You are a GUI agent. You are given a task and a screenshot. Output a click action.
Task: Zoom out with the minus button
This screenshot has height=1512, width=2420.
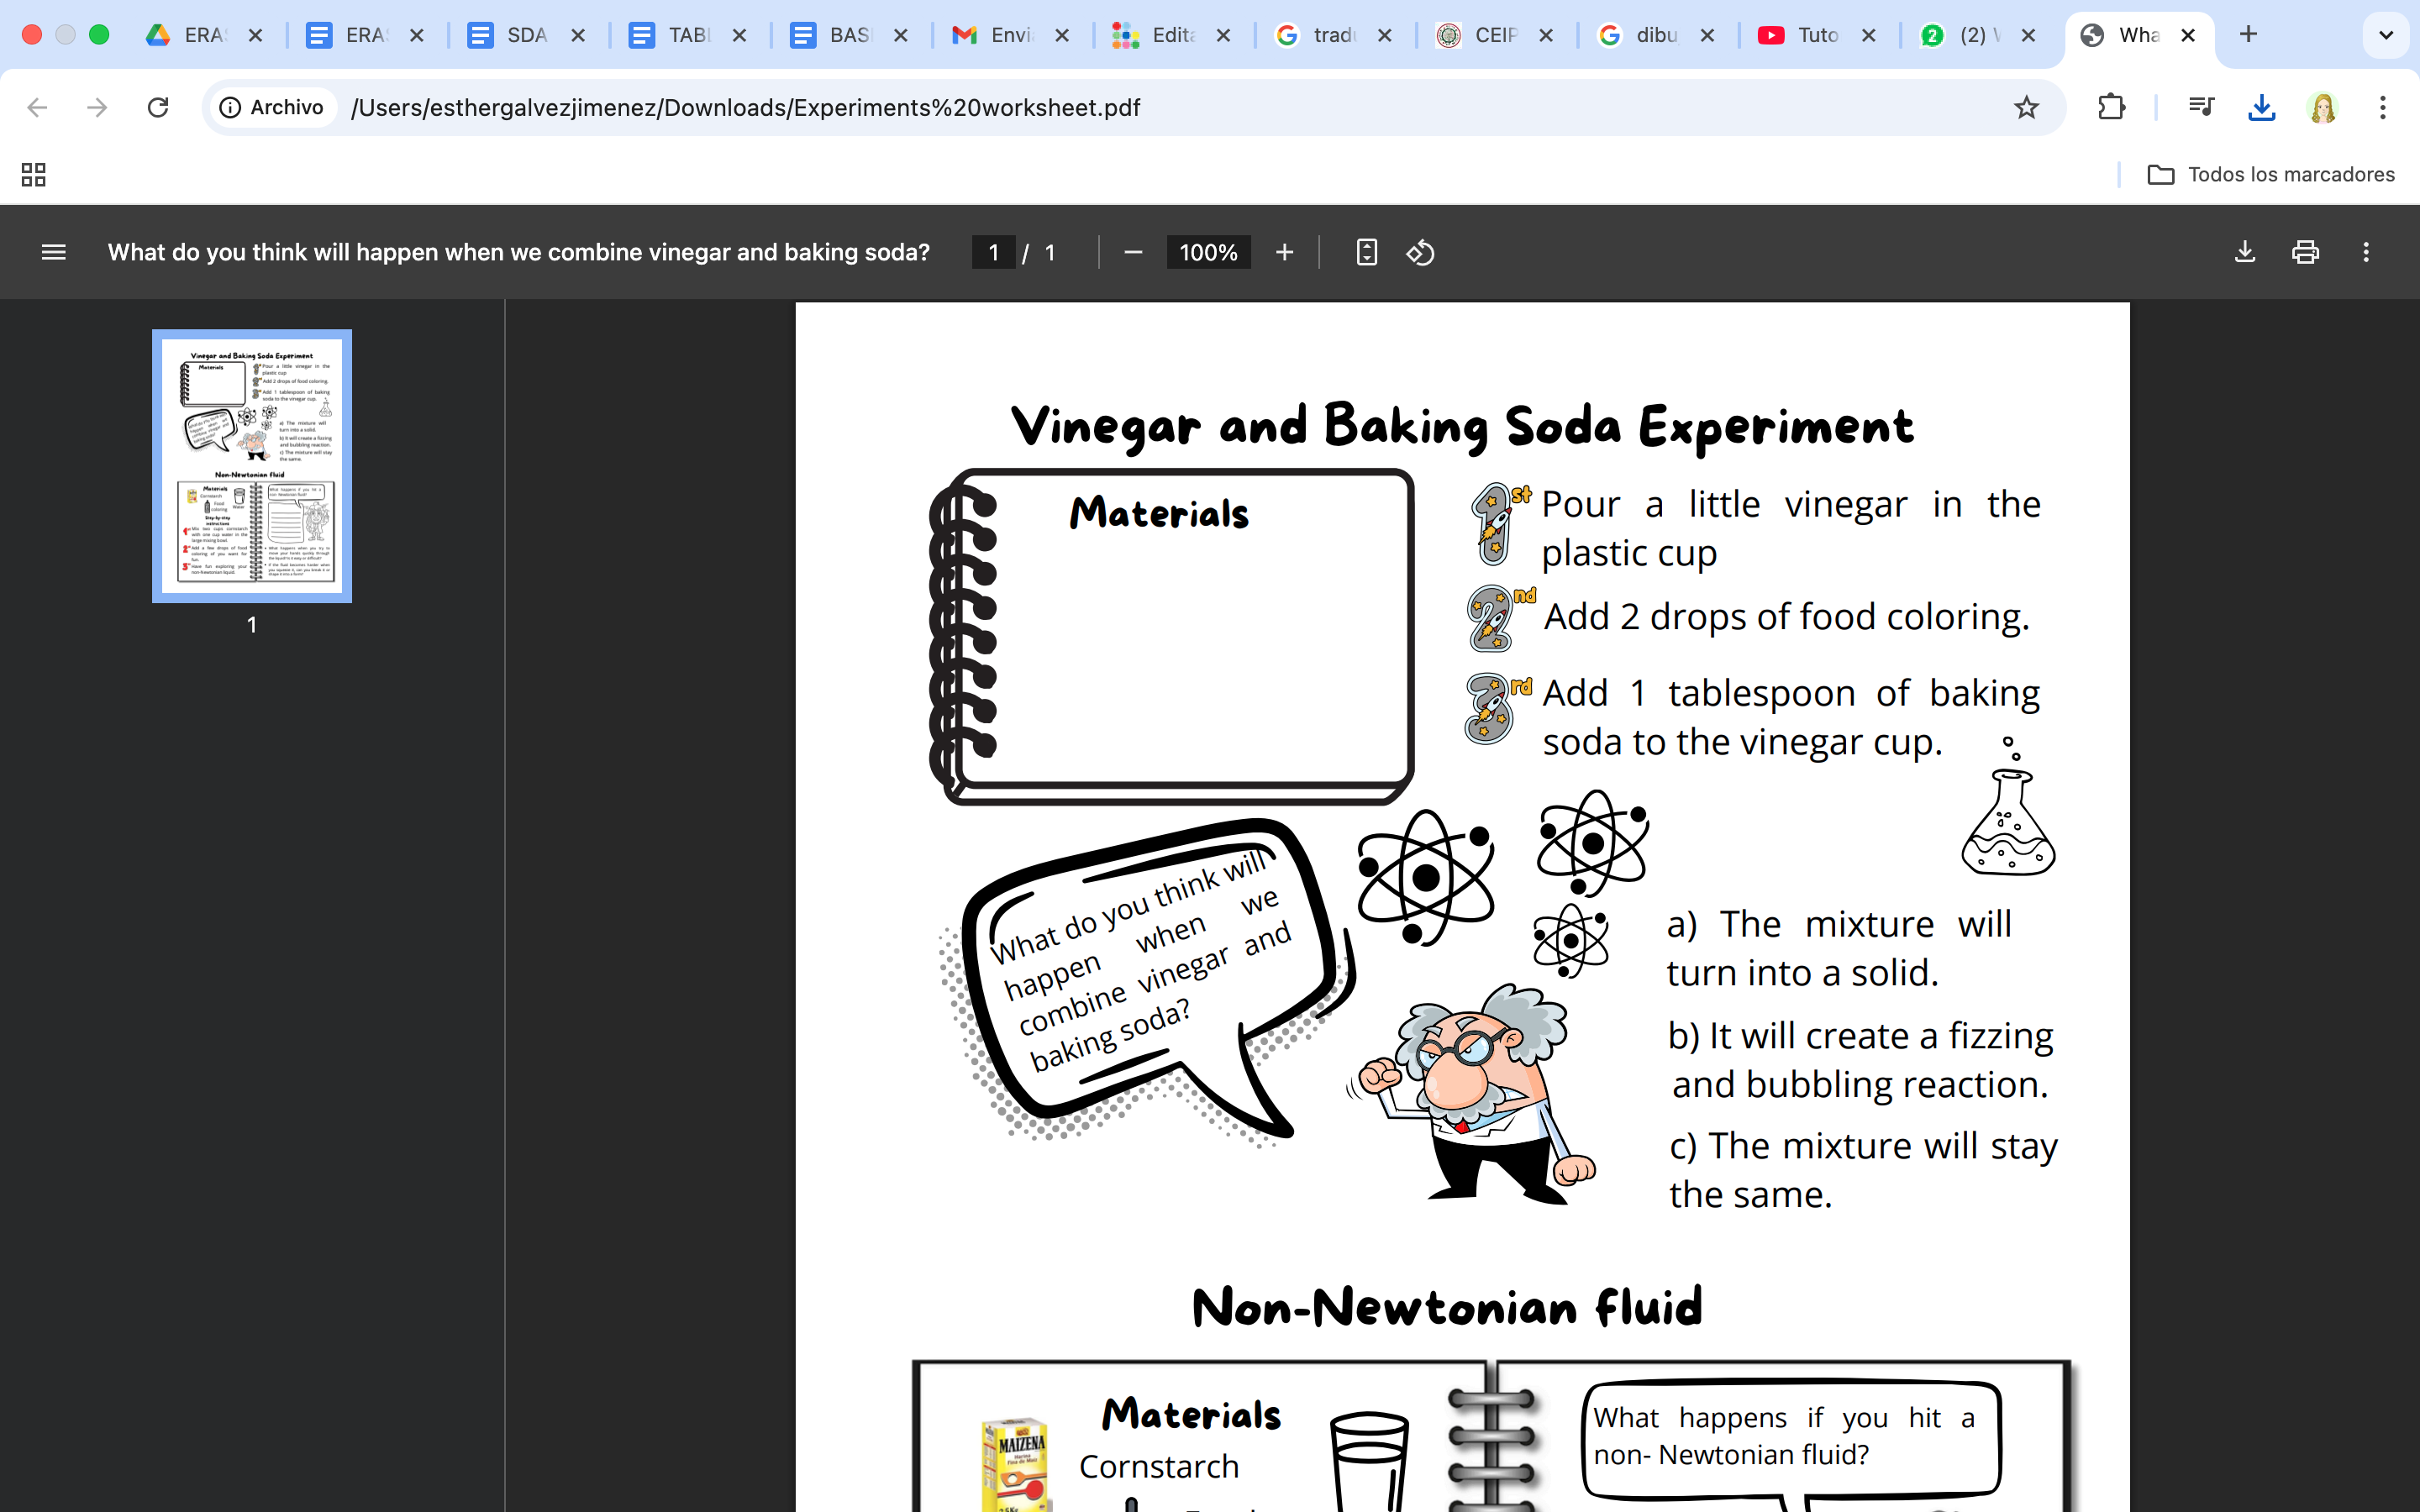point(1133,252)
